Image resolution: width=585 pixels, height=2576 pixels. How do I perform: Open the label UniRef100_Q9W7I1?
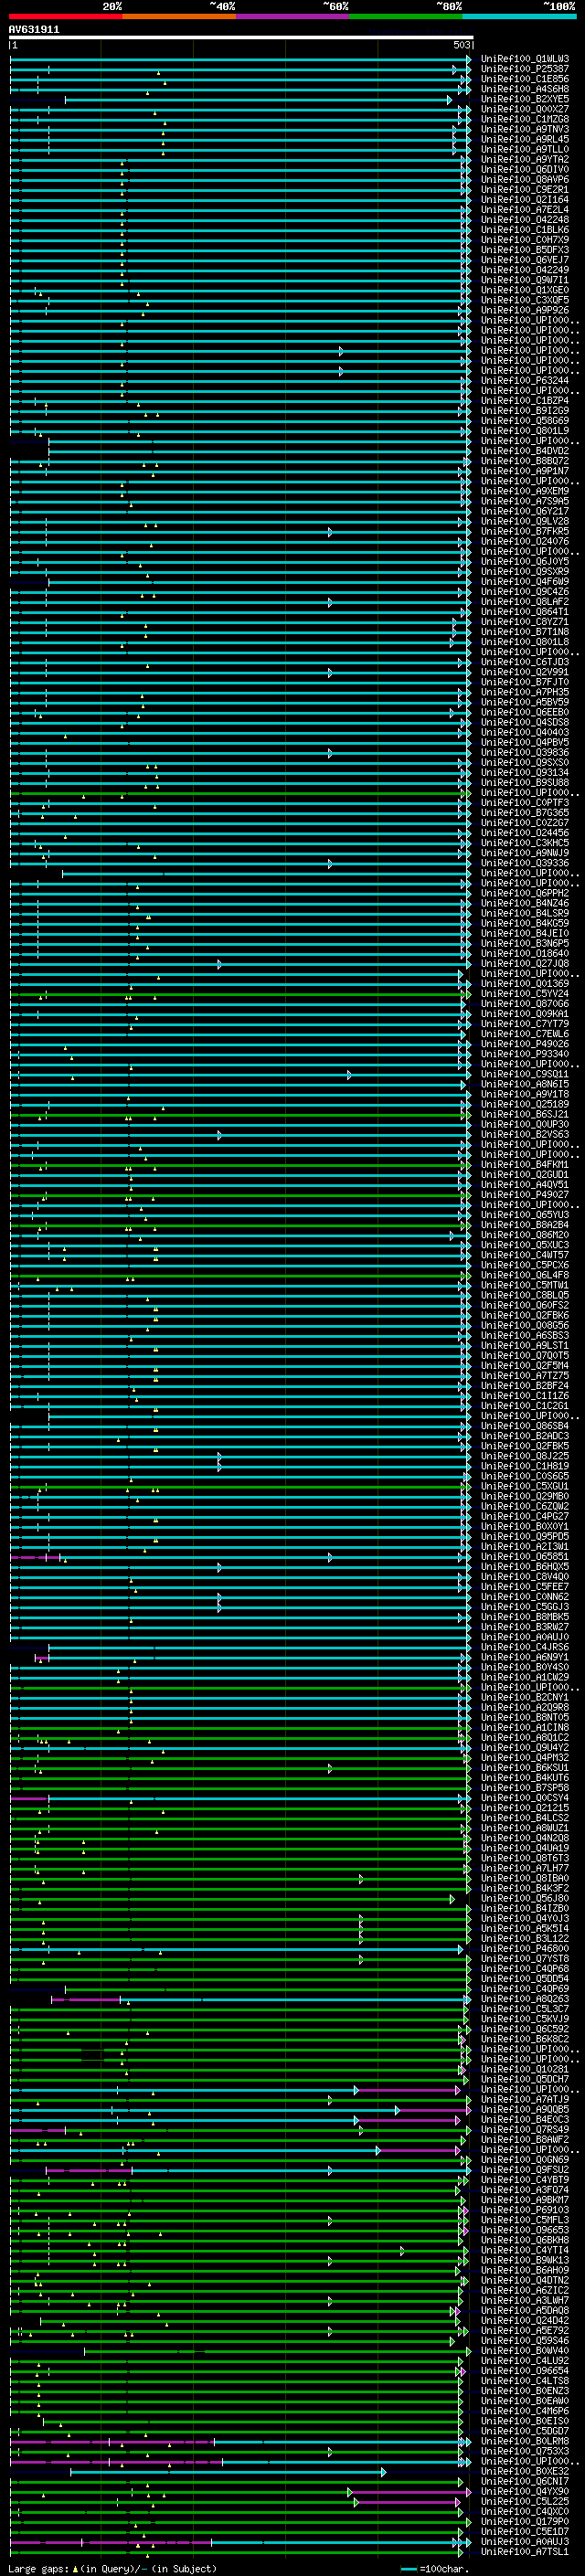(525, 280)
